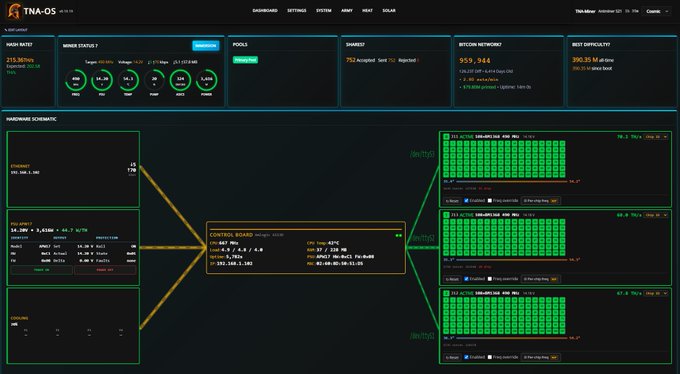The image size is (680, 374).
Task: Click the OUTPUT column header in PSU panel
Action: tap(59, 238)
